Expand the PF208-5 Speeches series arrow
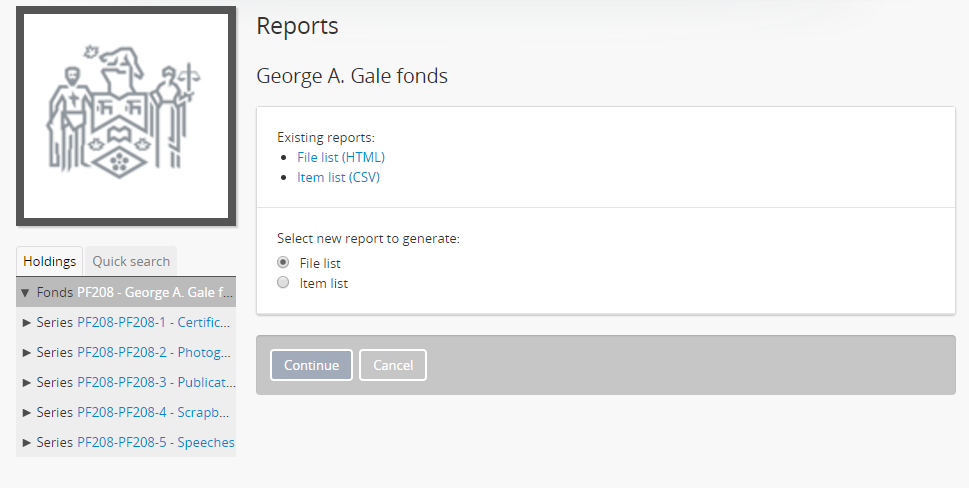The image size is (969, 488). 27,442
